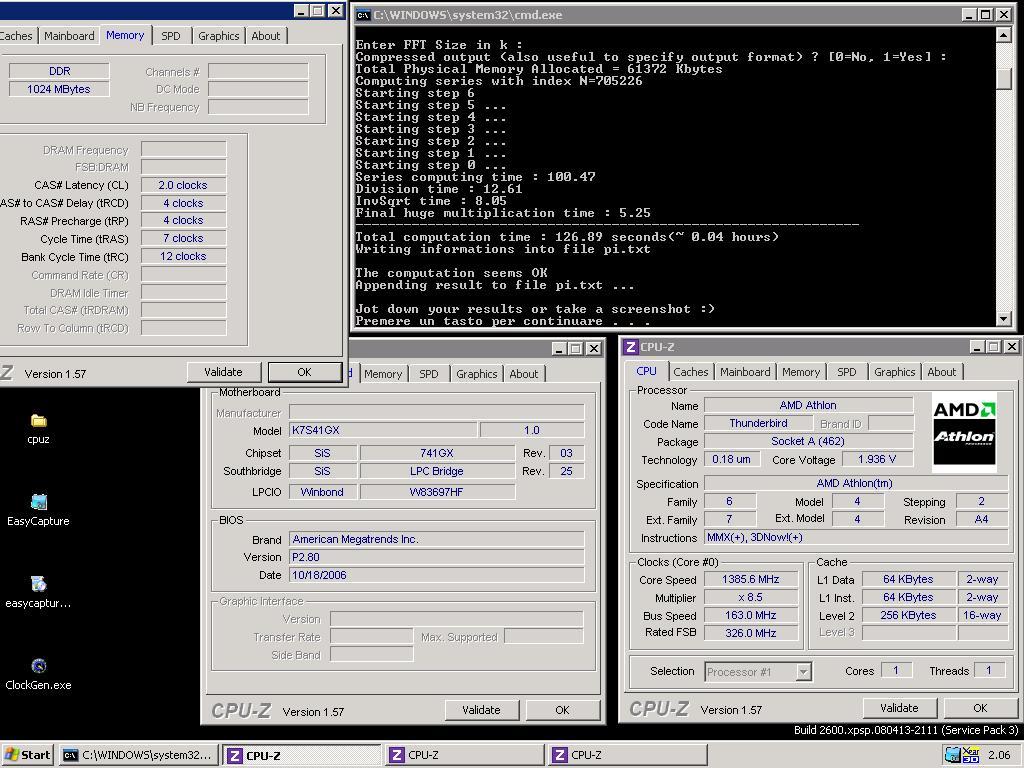
Task: Activate the middle CPU-Z taskbar button
Action: pos(464,755)
